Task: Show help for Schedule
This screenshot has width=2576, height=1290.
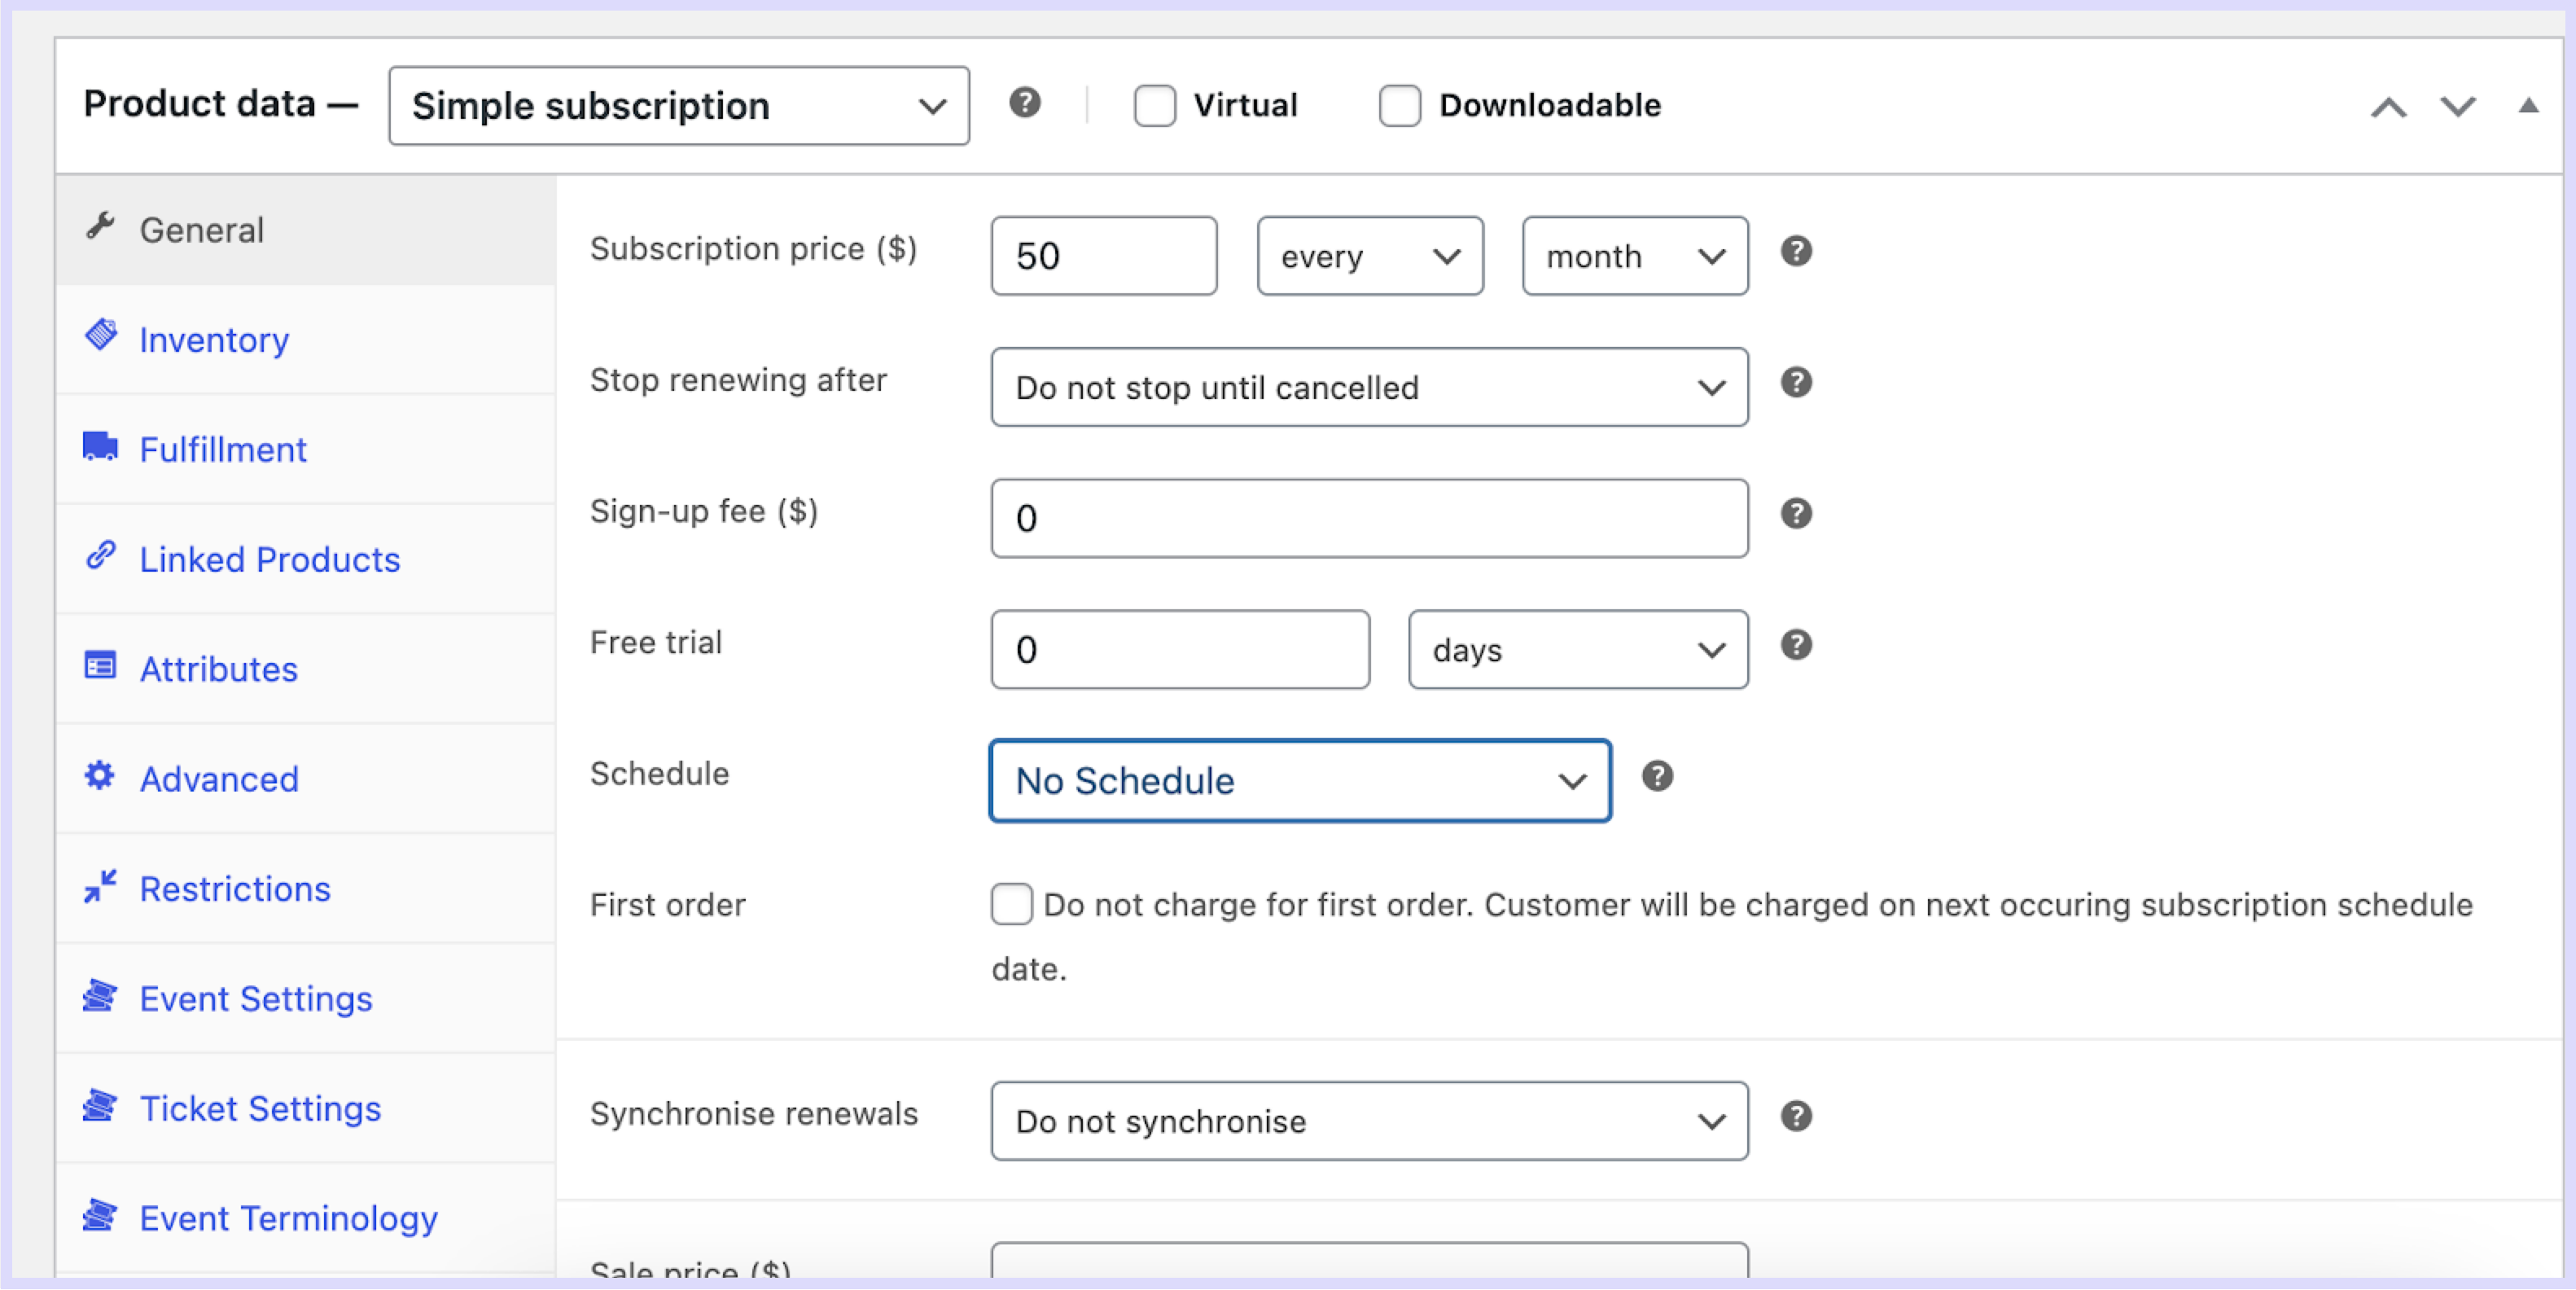Action: [1658, 776]
